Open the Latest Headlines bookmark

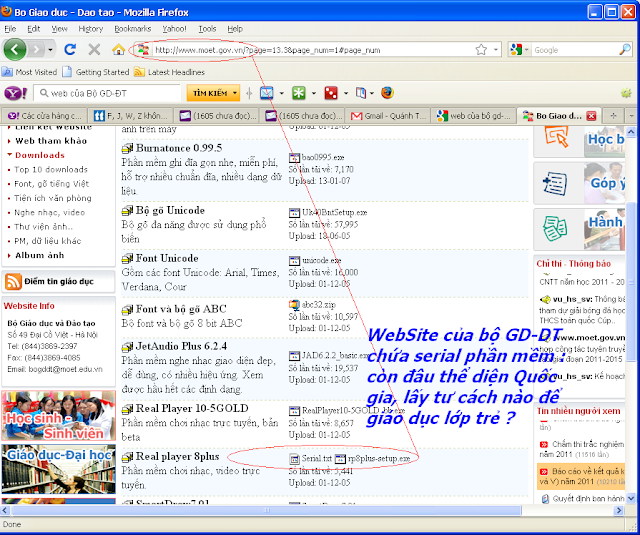tap(170, 72)
